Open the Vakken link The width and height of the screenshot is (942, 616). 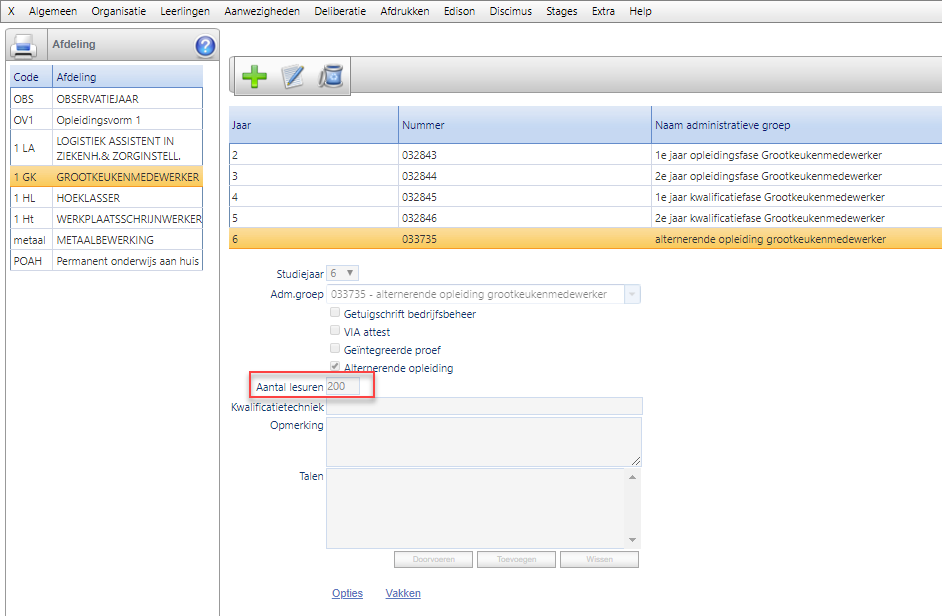tap(403, 594)
